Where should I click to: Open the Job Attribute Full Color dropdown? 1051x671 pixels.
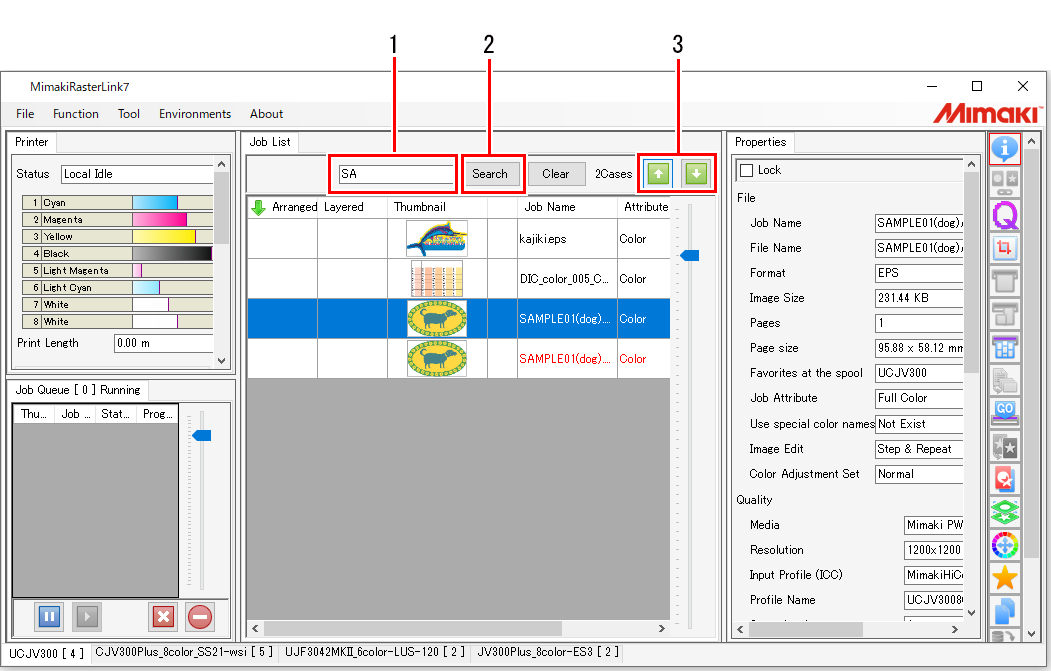coord(919,398)
